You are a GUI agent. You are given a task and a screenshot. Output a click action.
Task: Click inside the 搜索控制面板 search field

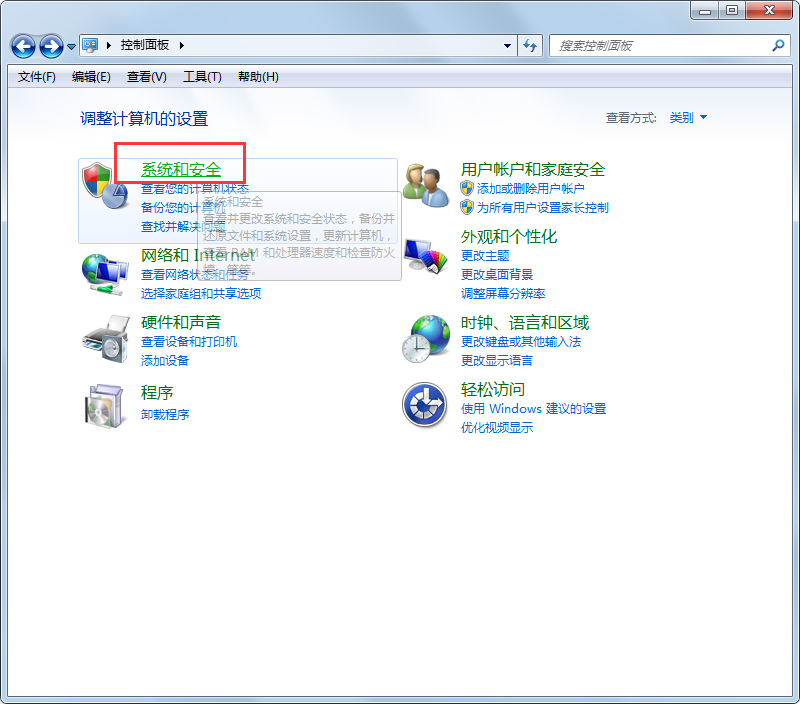(650, 46)
